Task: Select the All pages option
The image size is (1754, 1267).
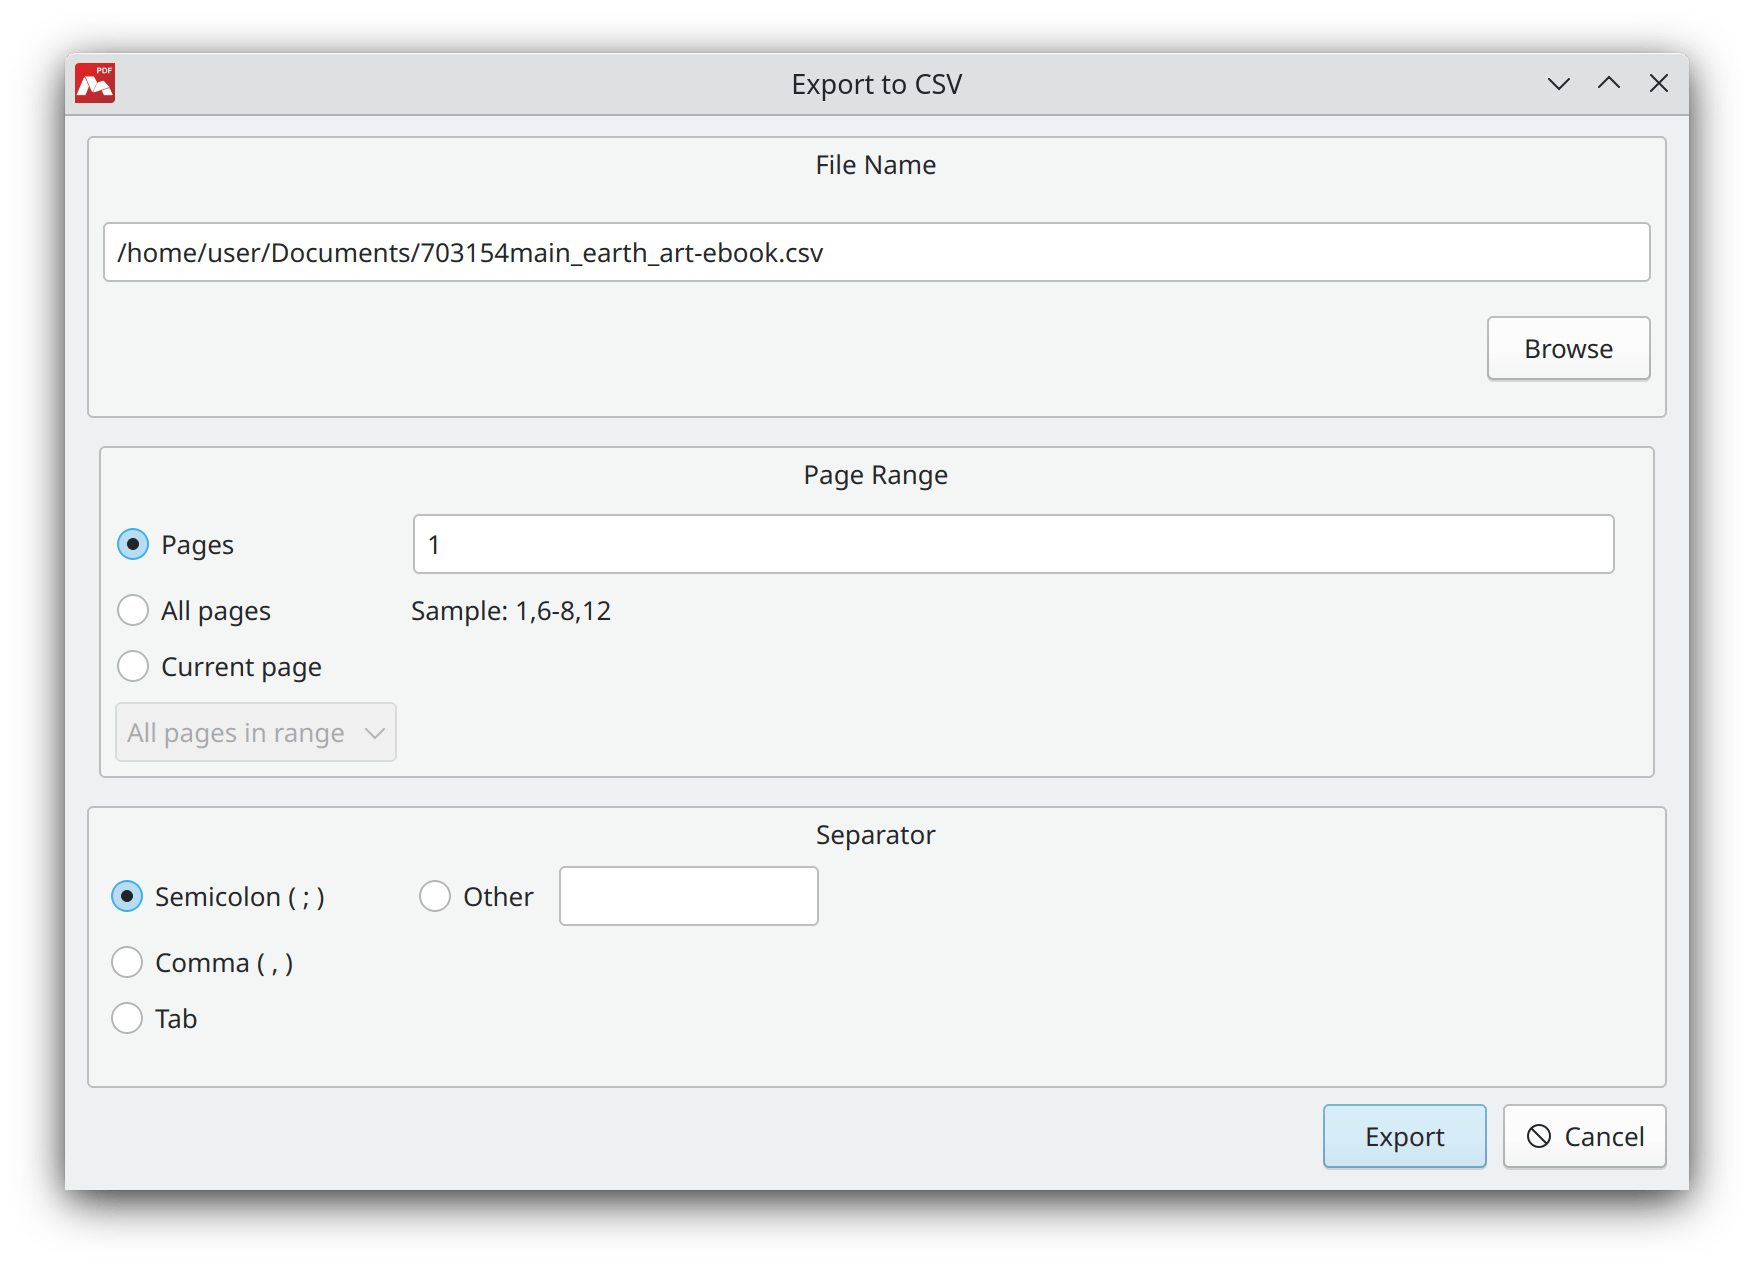Action: (132, 610)
